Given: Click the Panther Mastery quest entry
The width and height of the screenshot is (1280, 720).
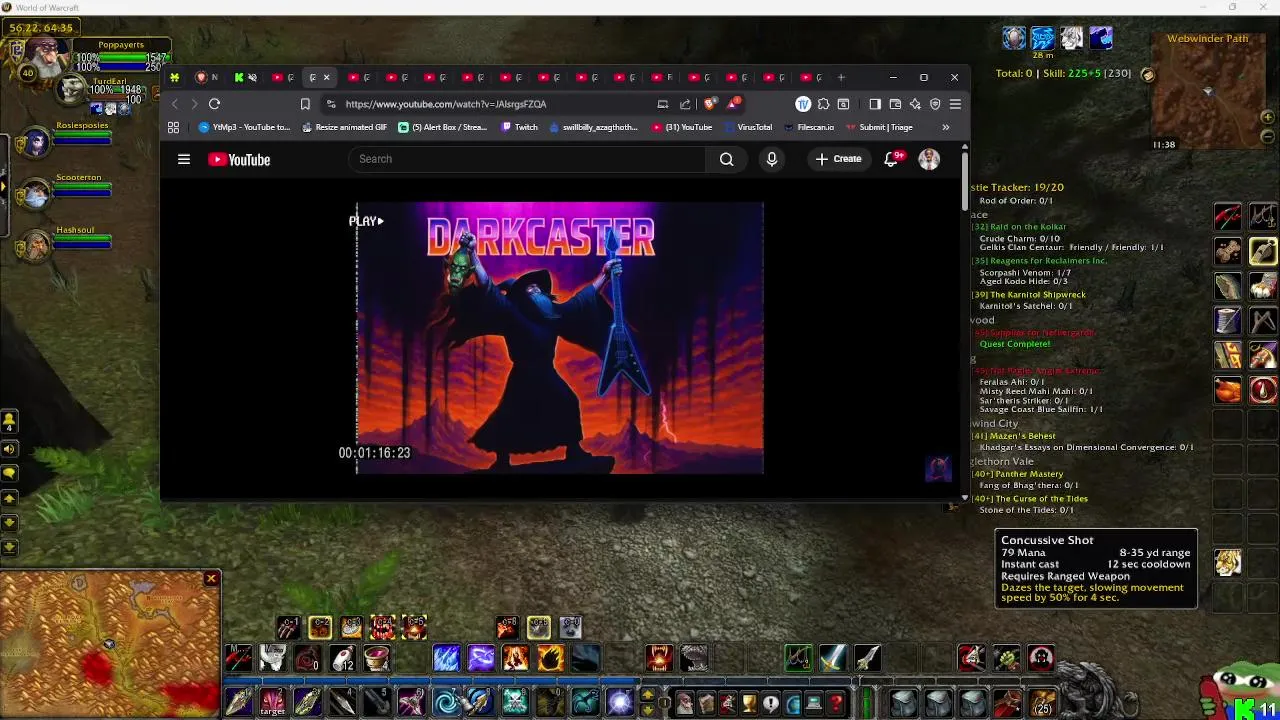Looking at the screenshot, I should tap(1017, 474).
